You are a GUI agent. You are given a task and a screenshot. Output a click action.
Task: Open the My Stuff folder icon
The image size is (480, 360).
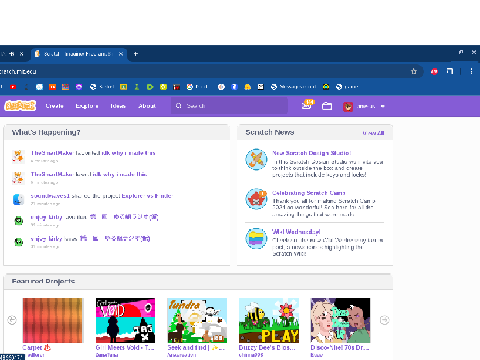point(327,106)
